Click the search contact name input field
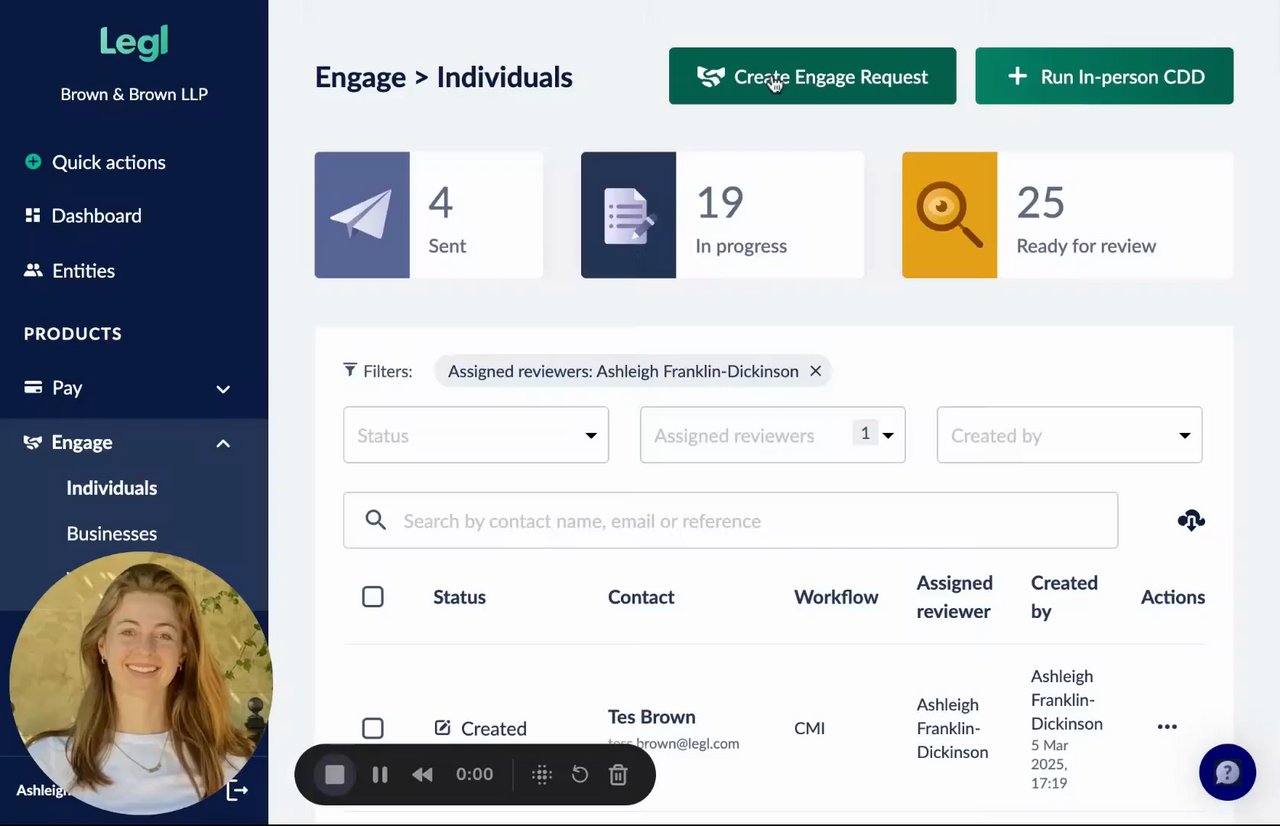The height and width of the screenshot is (826, 1280). (730, 520)
